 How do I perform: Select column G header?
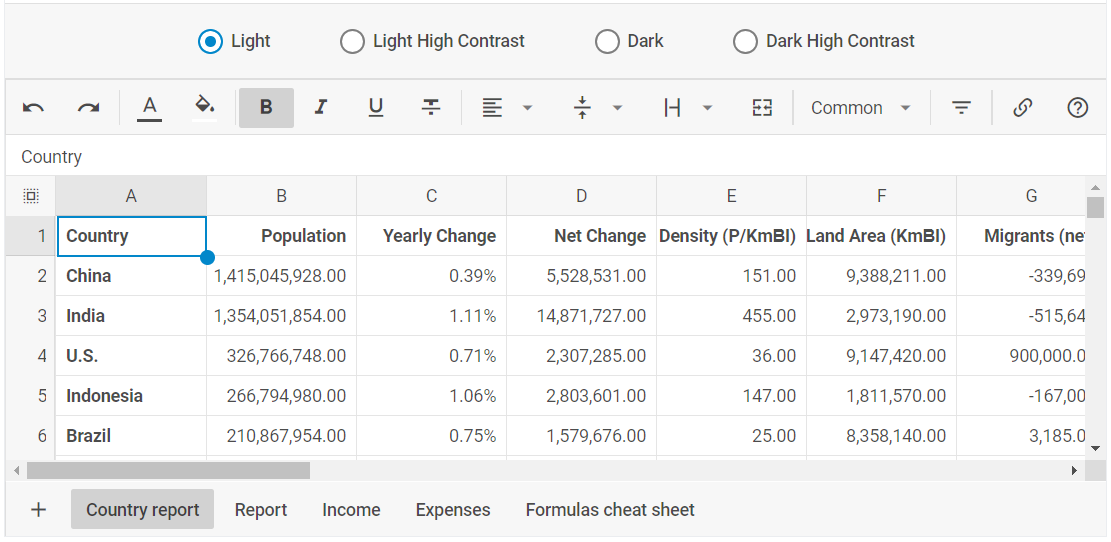click(1021, 196)
